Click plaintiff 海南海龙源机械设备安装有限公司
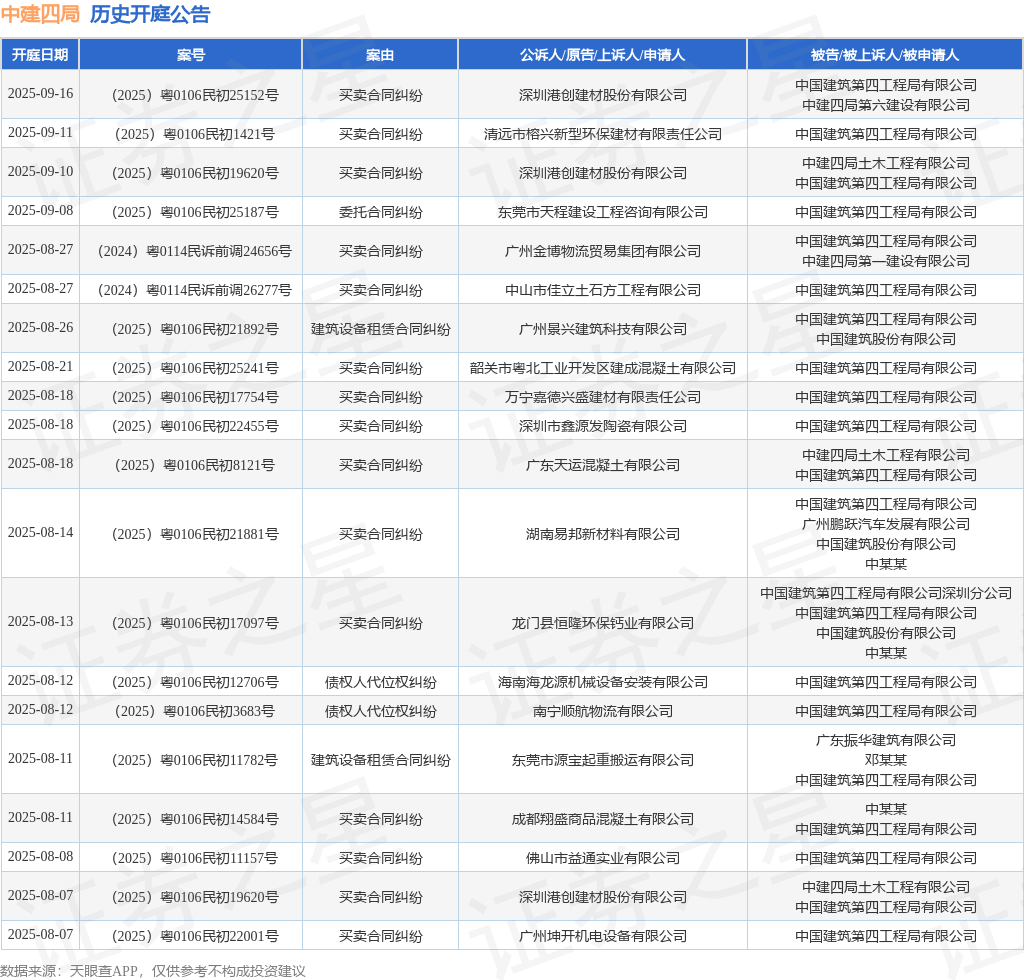The height and width of the screenshot is (980, 1024). click(x=602, y=682)
